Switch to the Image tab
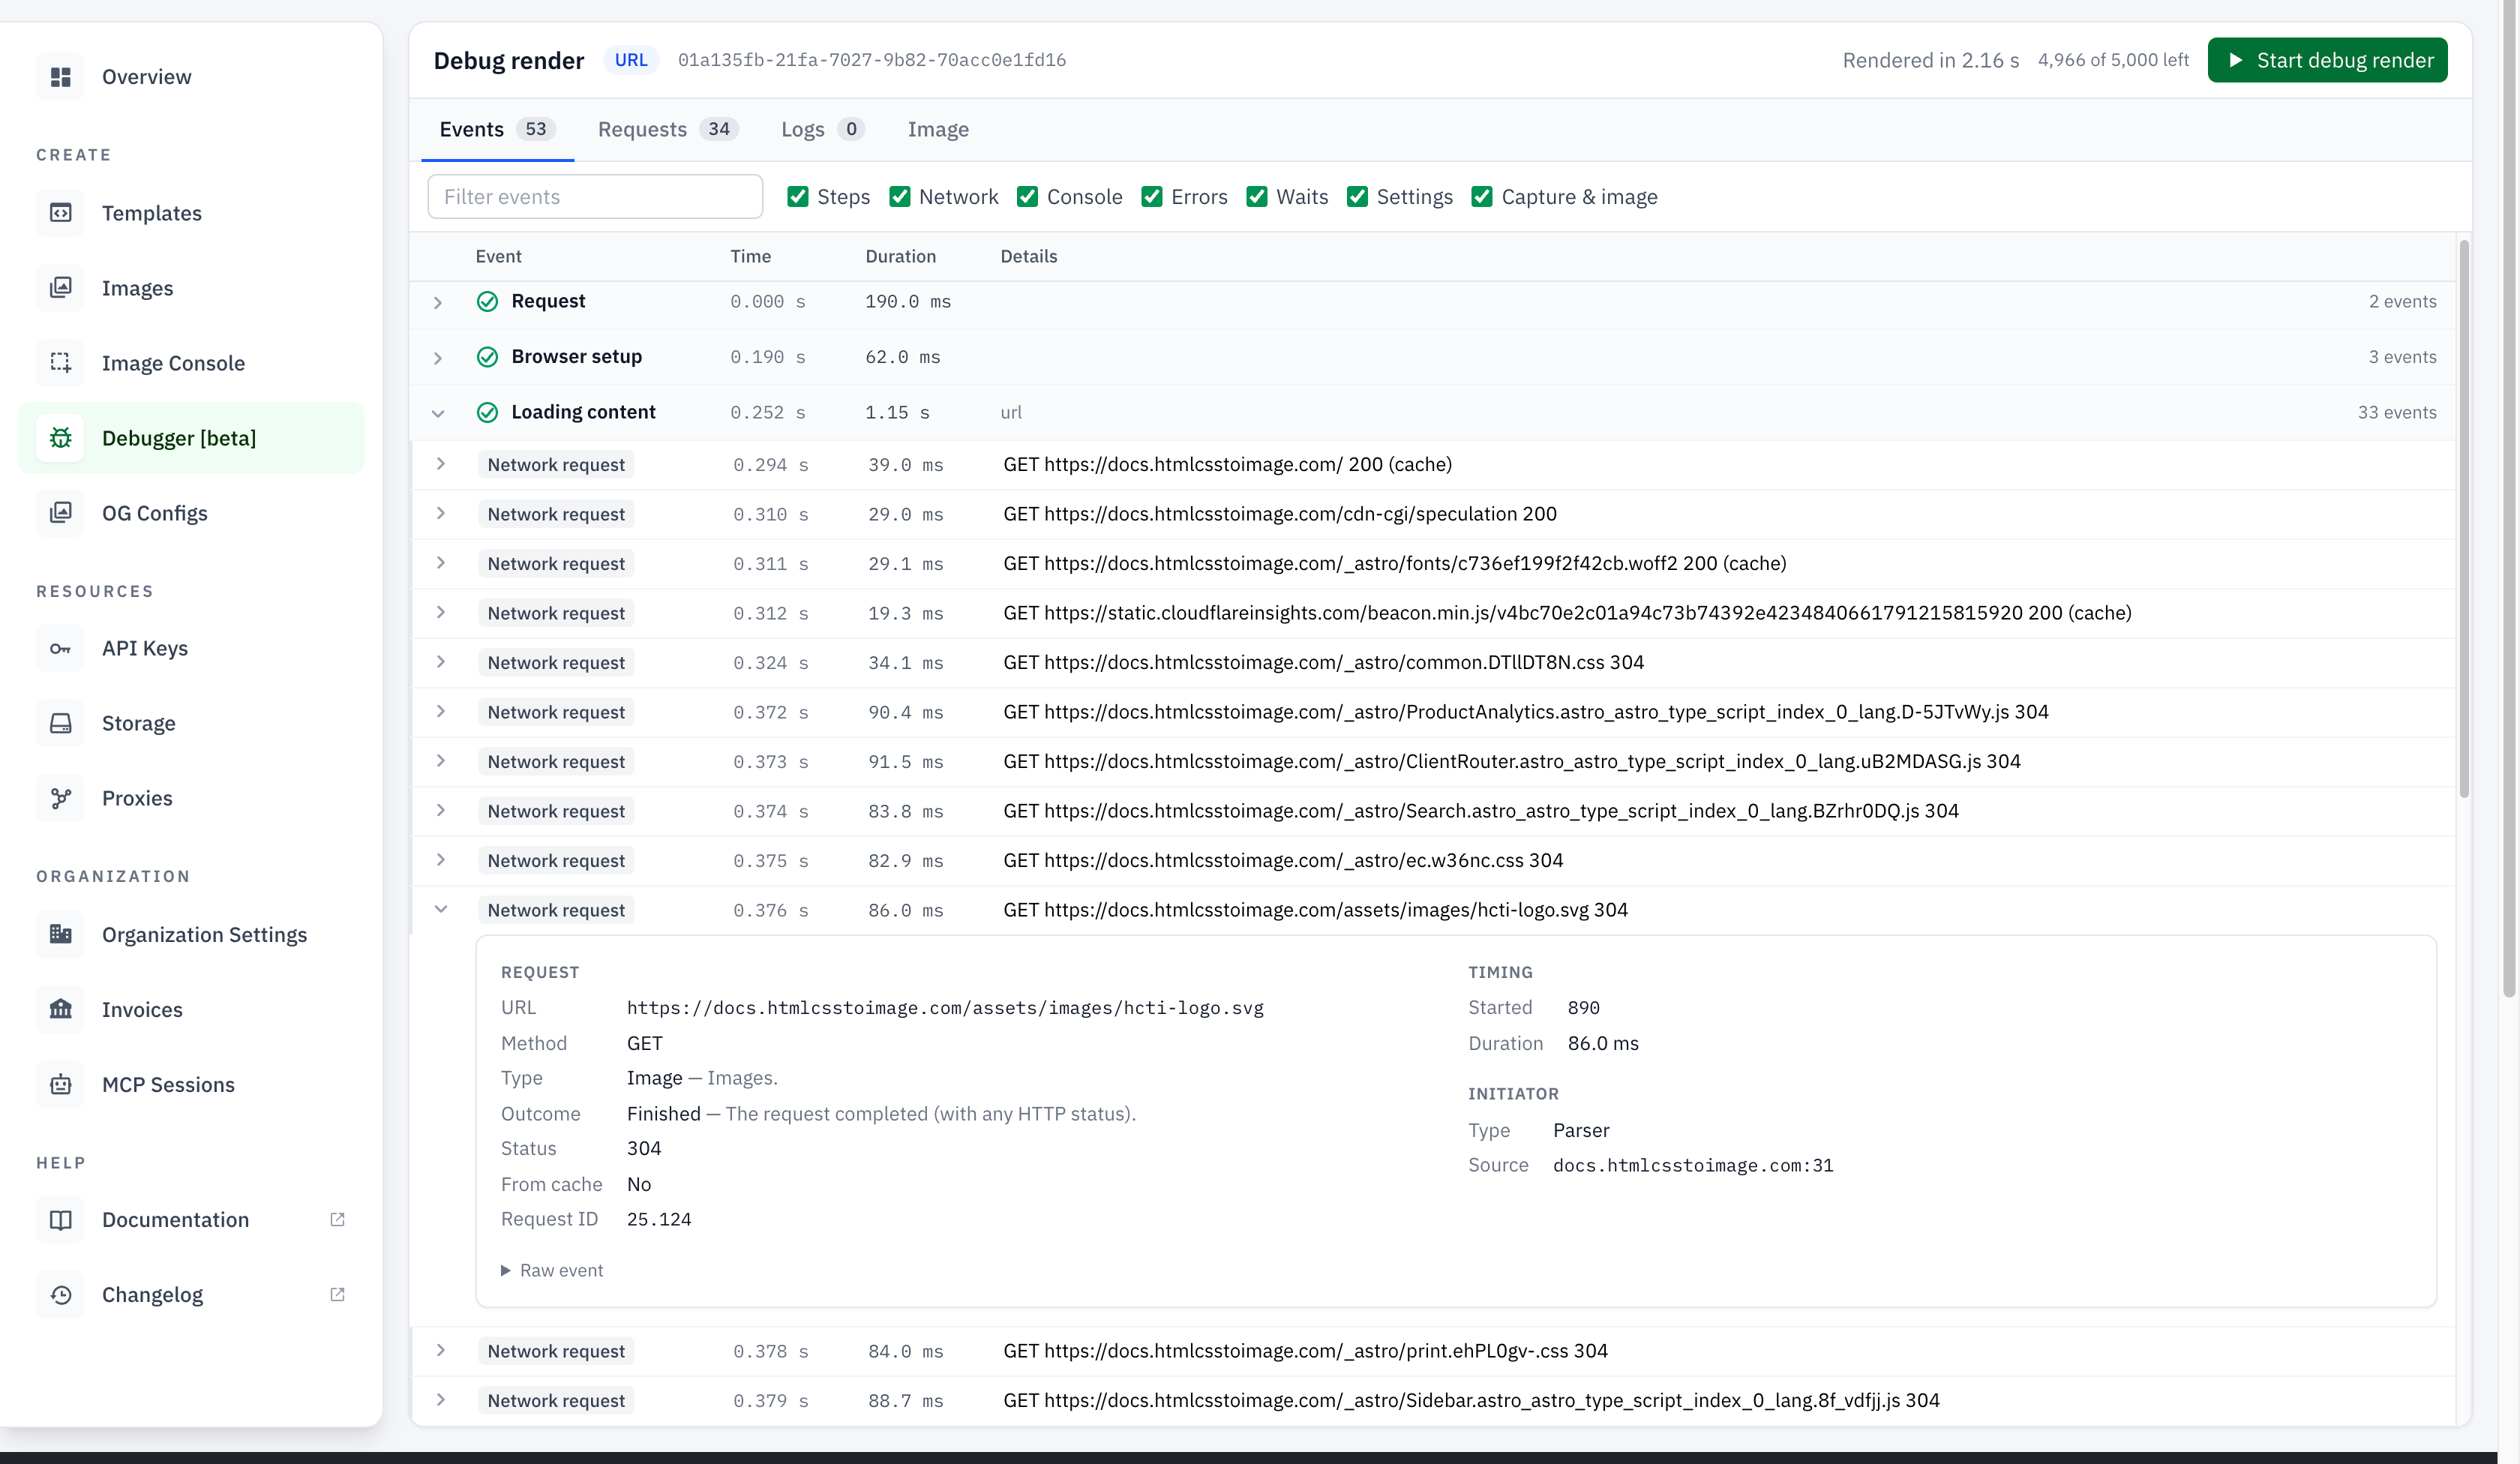This screenshot has height=1464, width=2520. pos(938,129)
